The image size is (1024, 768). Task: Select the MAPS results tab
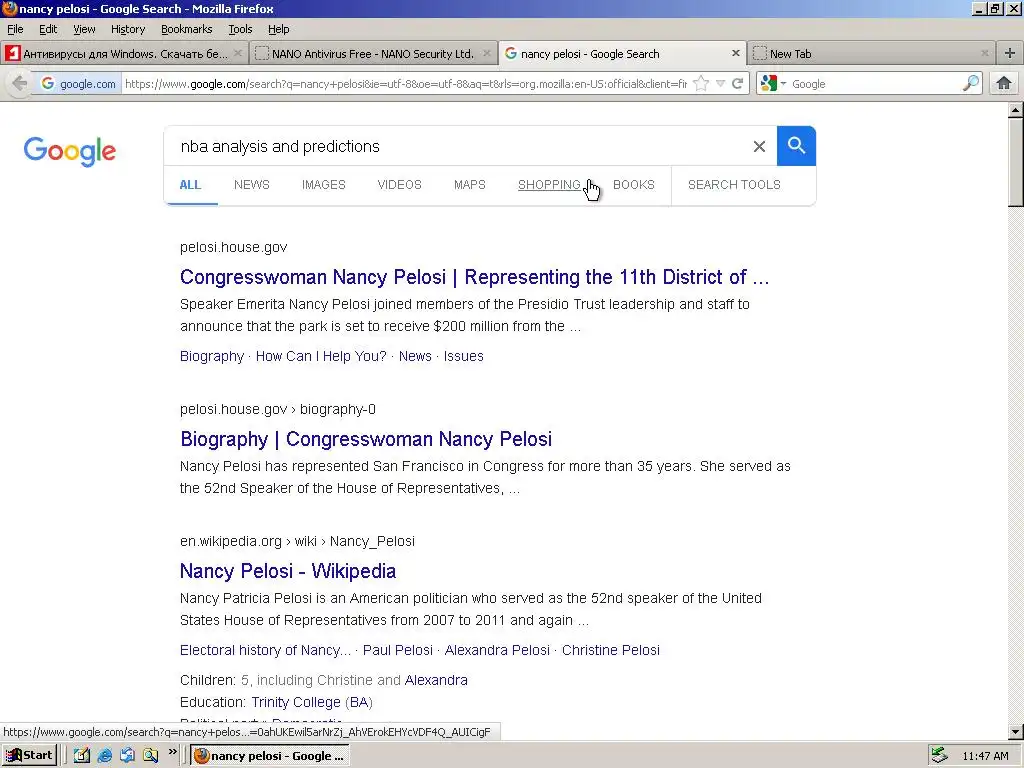coord(470,185)
